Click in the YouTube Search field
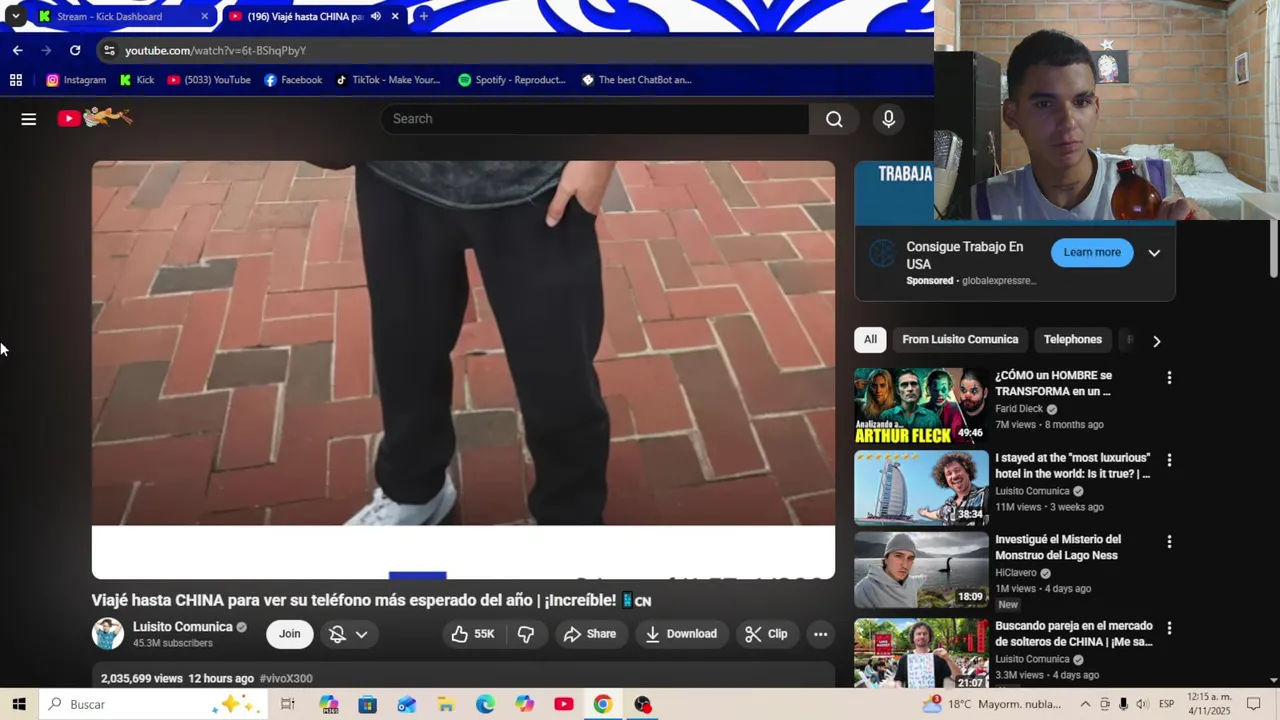The image size is (1280, 720). coord(595,119)
